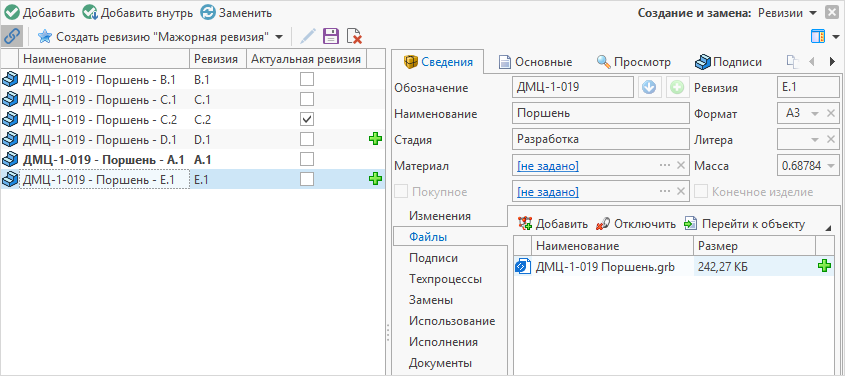Expand the Формат A3 dropdown
The image size is (845, 376).
coord(815,114)
